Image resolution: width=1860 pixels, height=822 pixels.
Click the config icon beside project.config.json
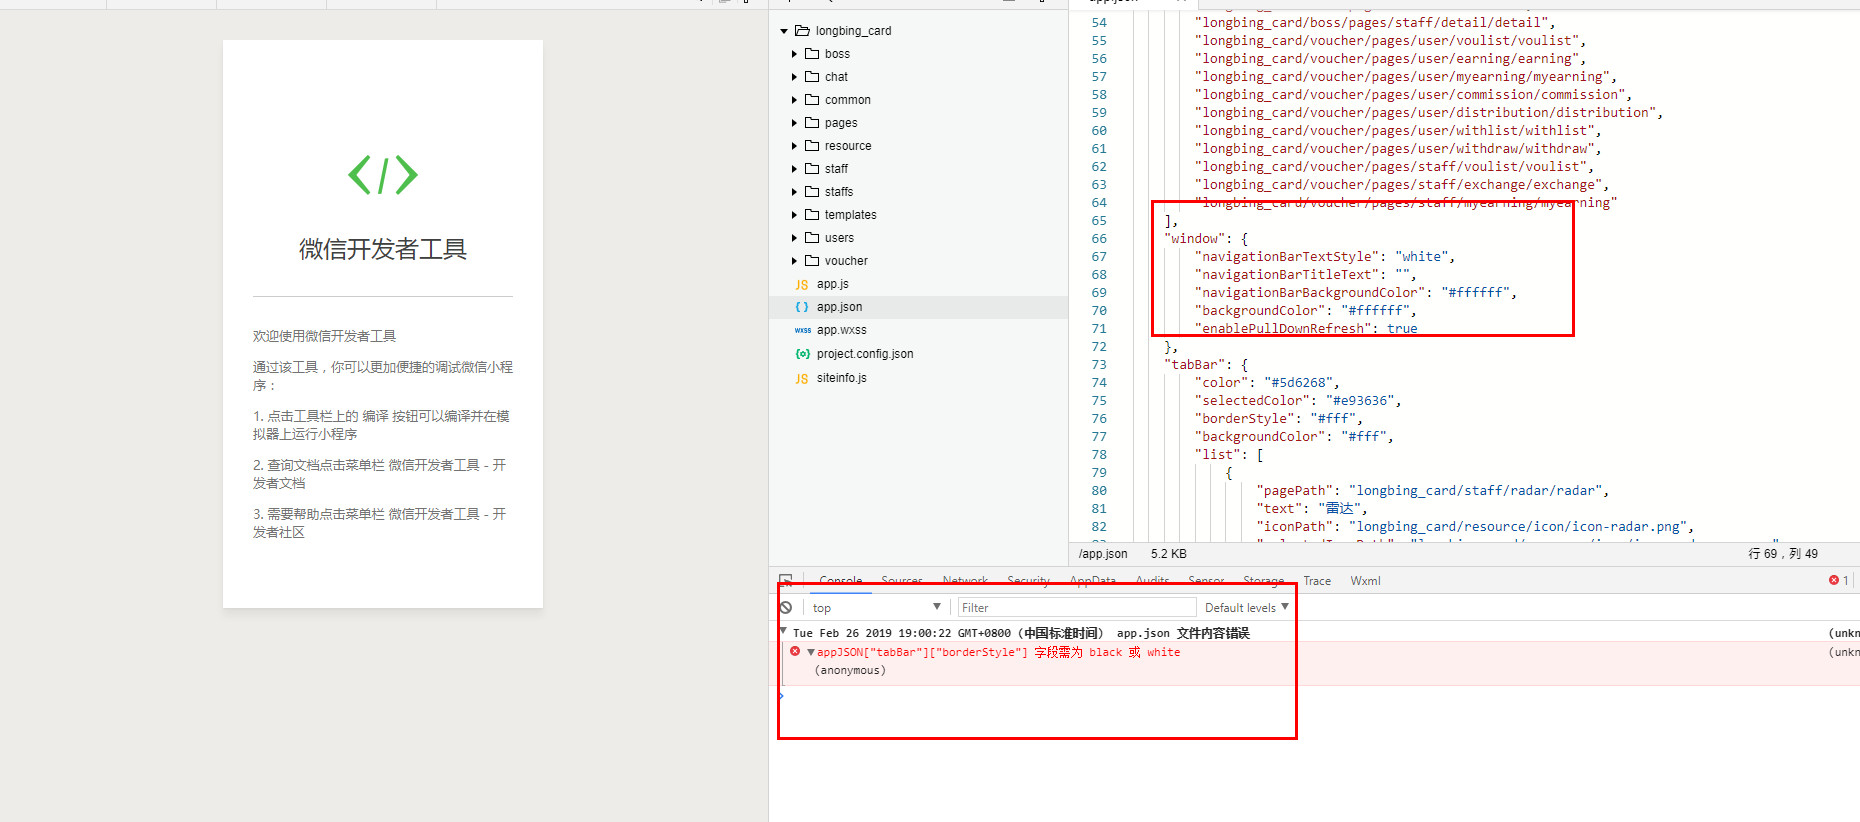click(x=802, y=354)
